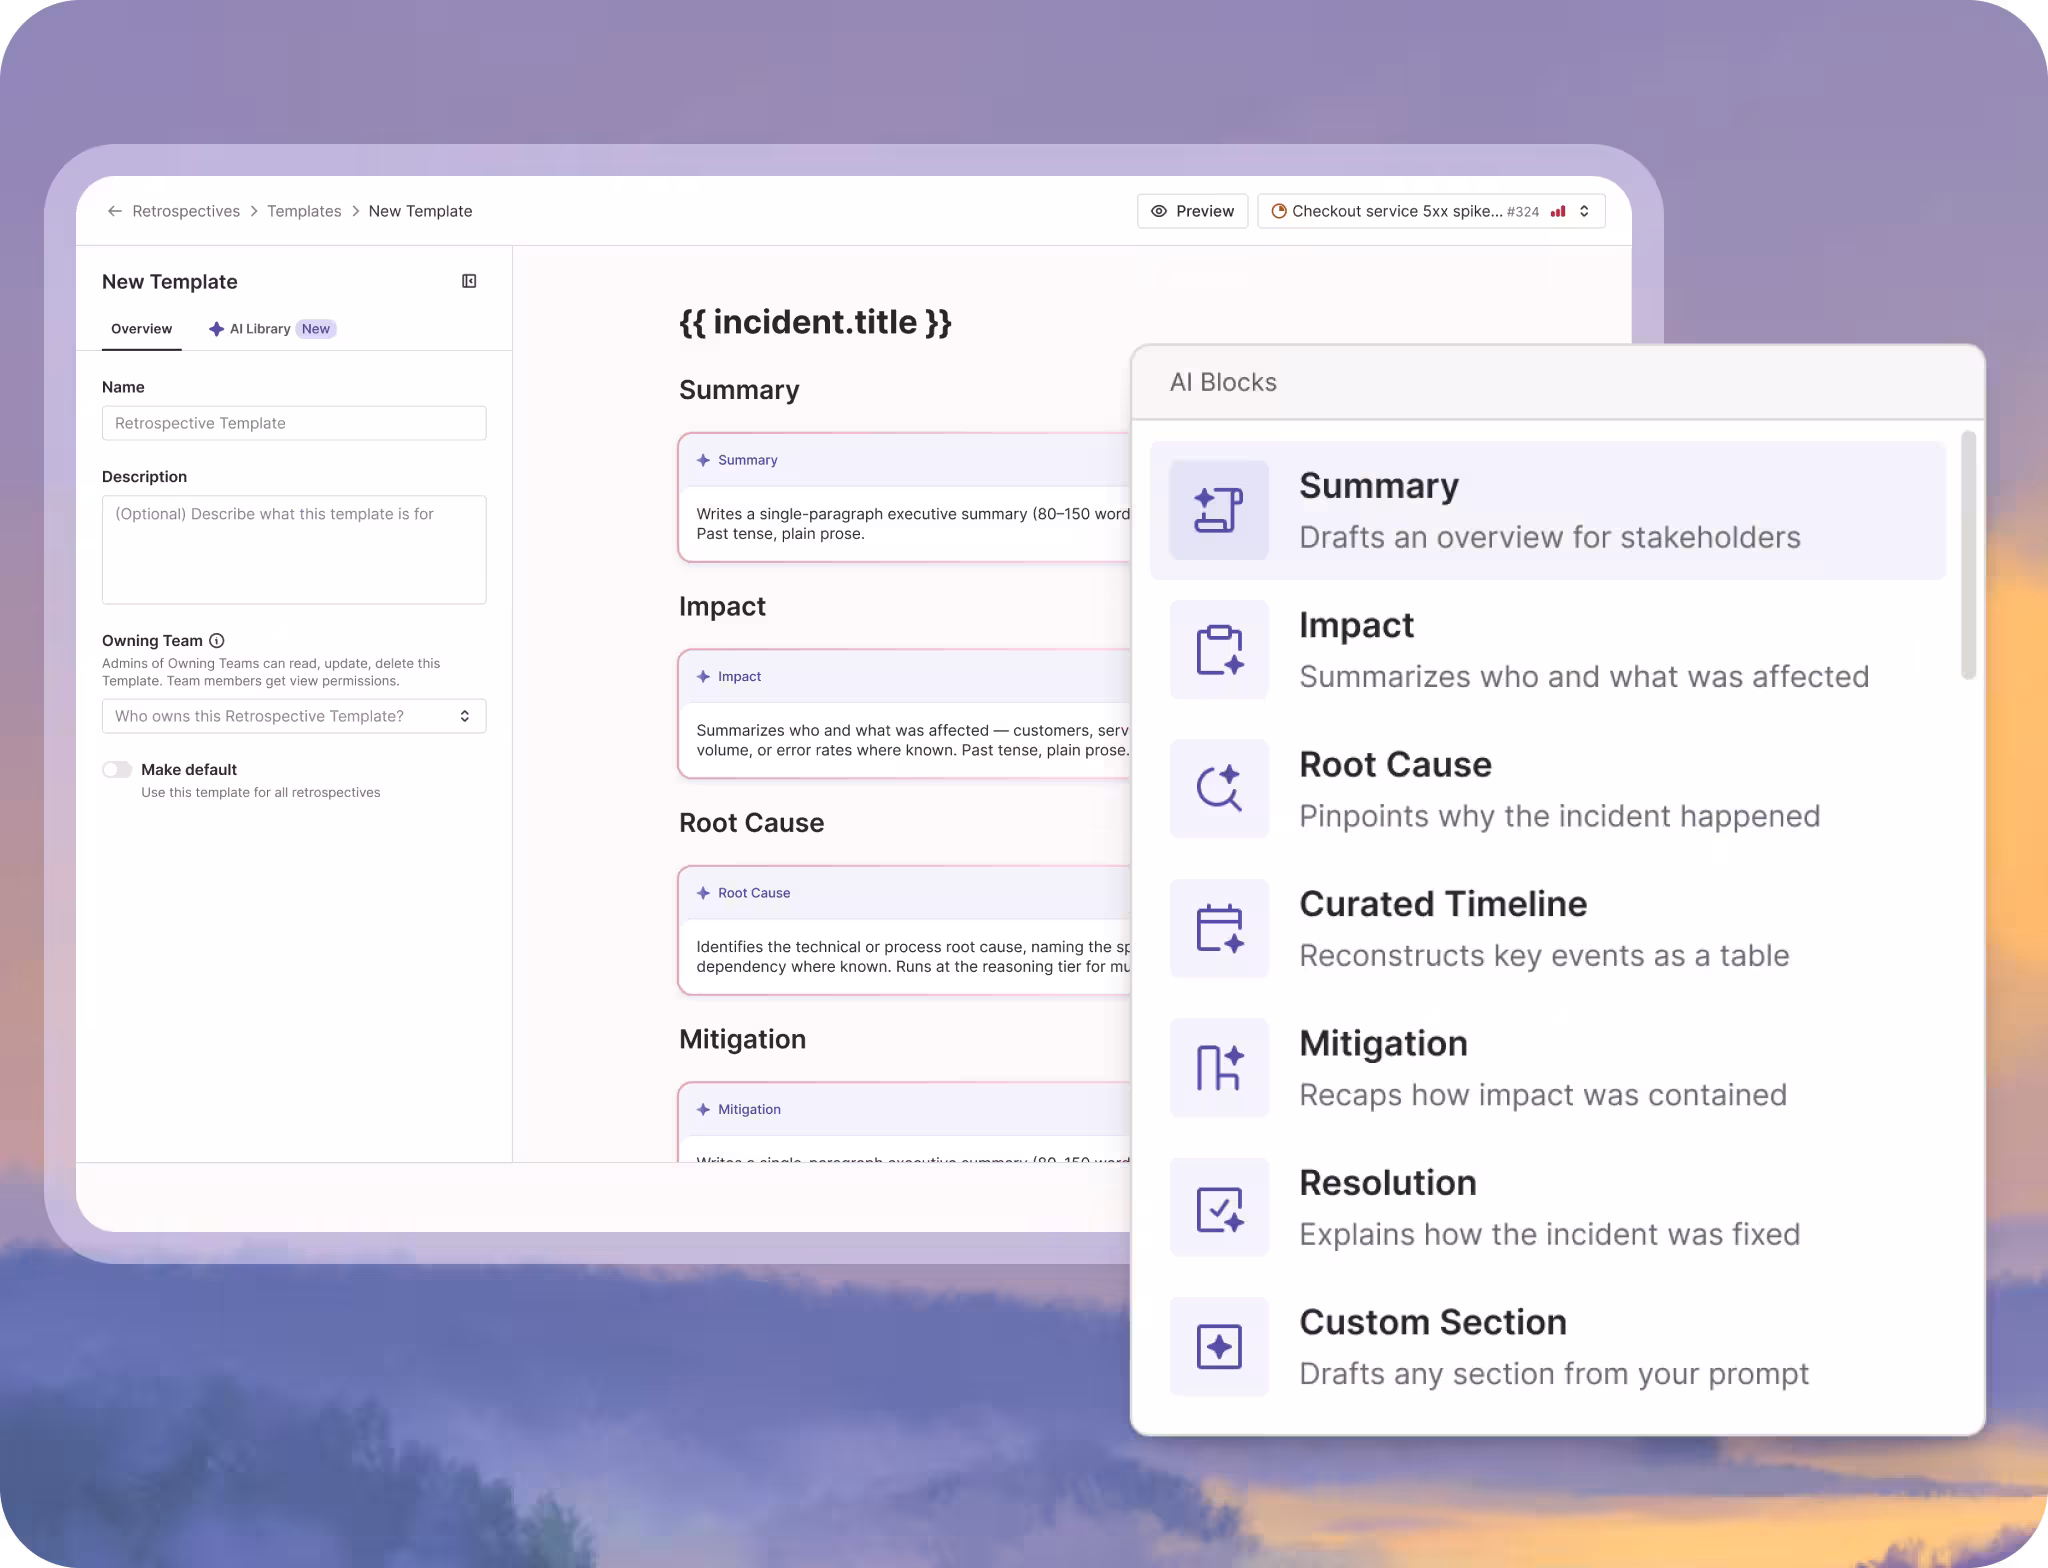Click the Root Cause section heading
Screen dimensions: 2048x1568
(751, 823)
